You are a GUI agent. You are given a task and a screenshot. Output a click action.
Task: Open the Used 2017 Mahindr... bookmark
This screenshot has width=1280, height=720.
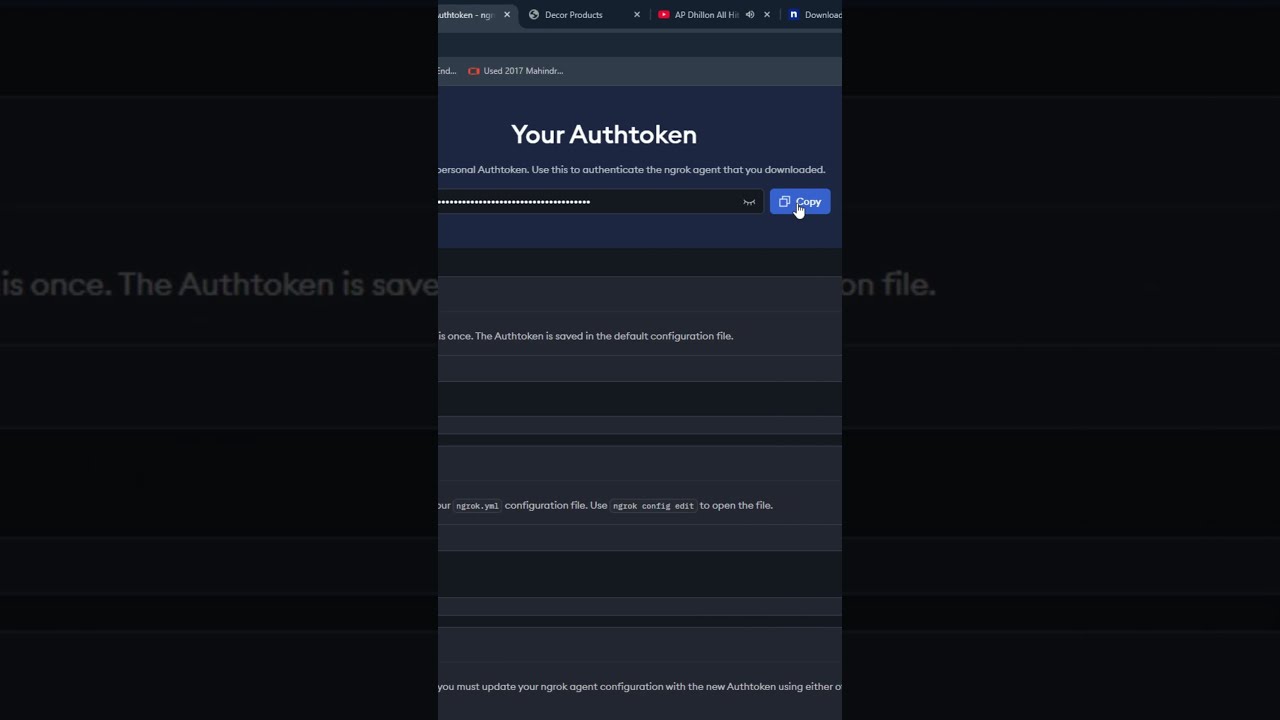516,71
